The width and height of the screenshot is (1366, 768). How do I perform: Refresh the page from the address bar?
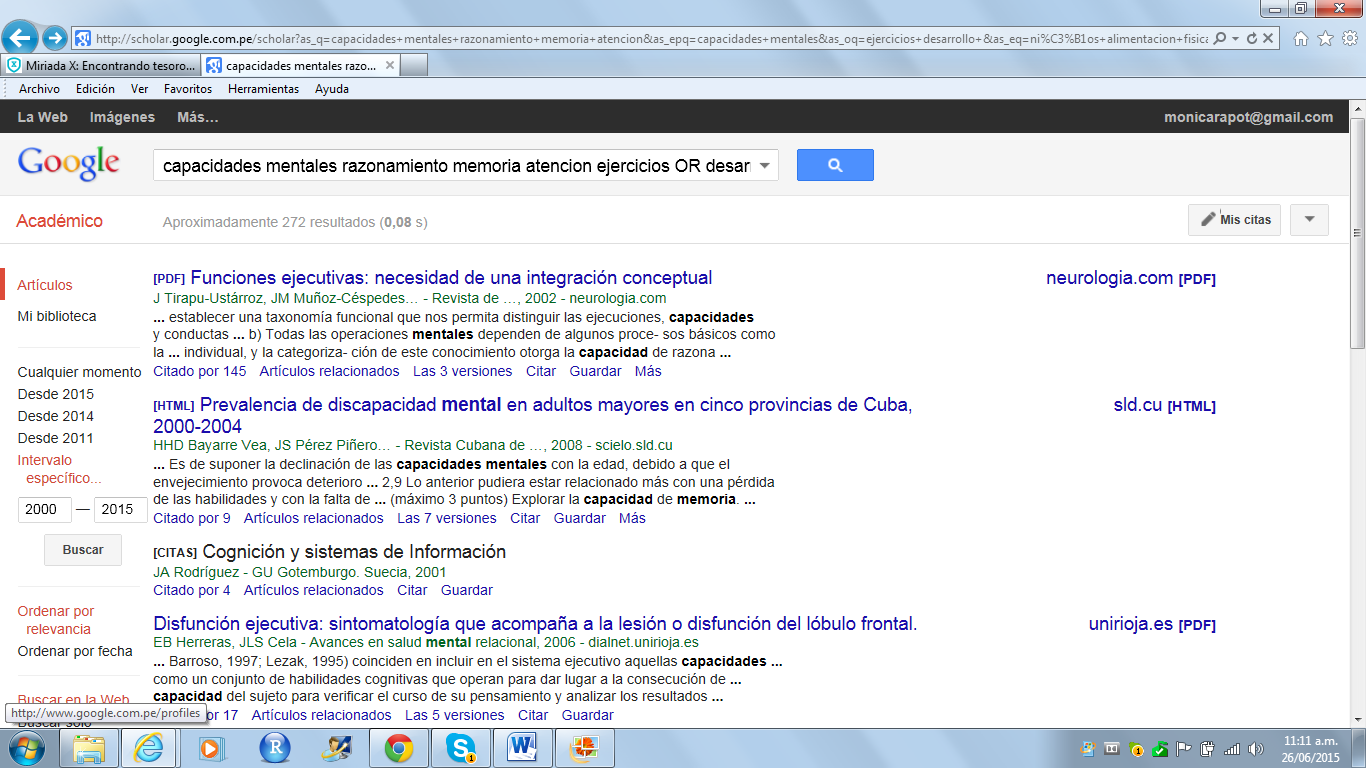(x=1252, y=38)
